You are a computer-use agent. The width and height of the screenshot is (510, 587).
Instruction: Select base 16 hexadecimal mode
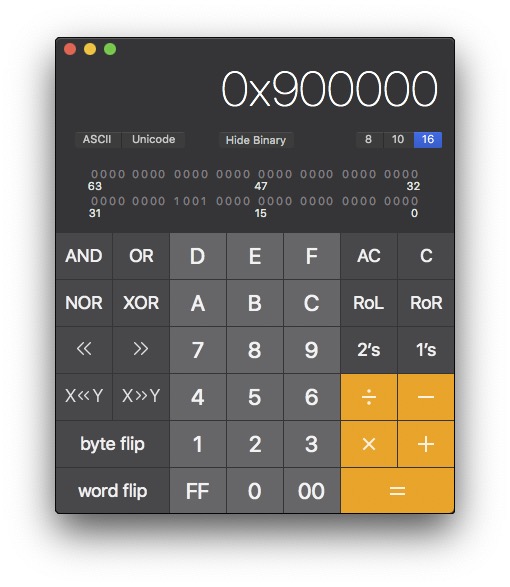(x=428, y=140)
